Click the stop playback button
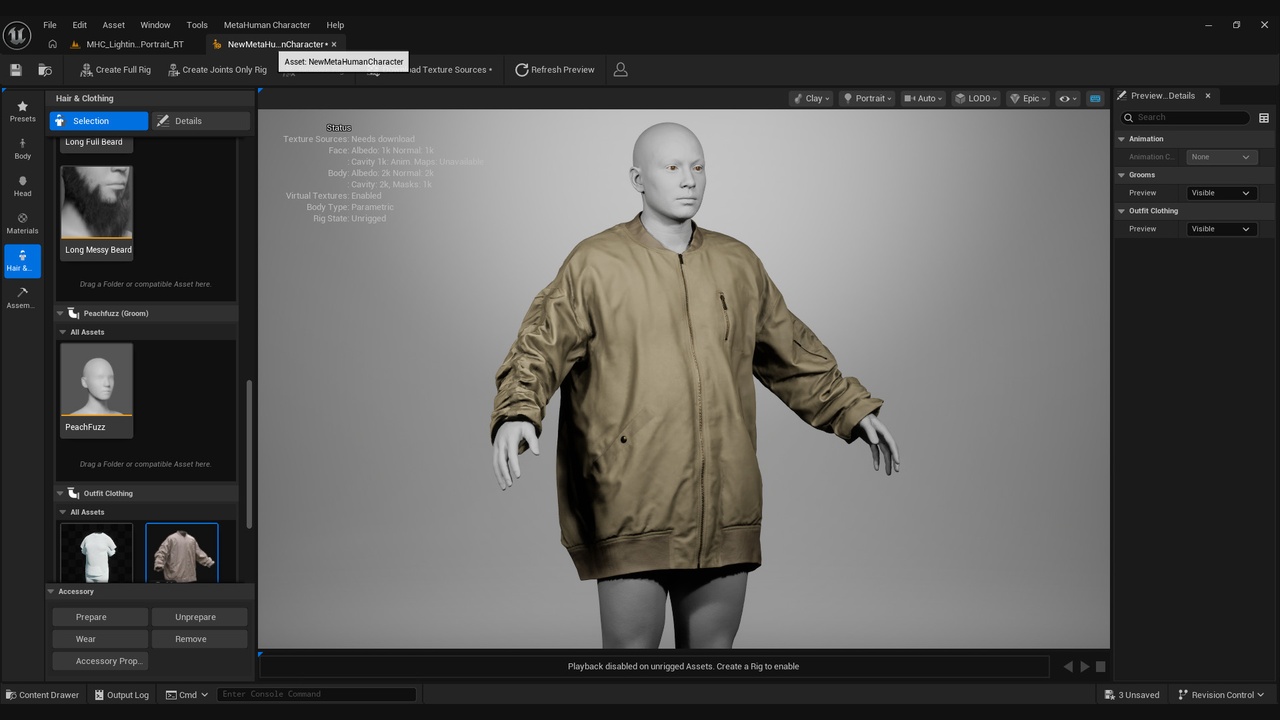The height and width of the screenshot is (720, 1280). 1100,666
